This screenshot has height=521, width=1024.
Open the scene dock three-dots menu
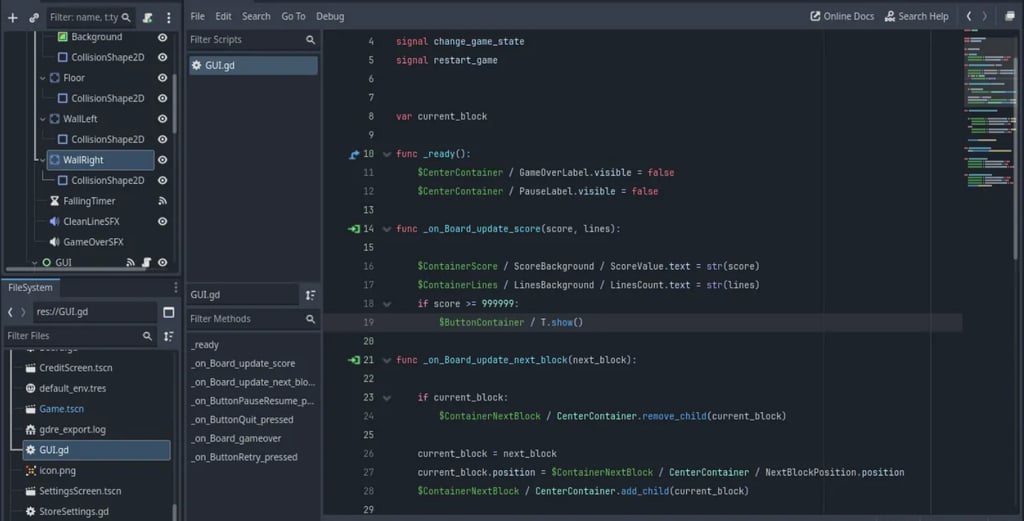pyautogui.click(x=168, y=18)
